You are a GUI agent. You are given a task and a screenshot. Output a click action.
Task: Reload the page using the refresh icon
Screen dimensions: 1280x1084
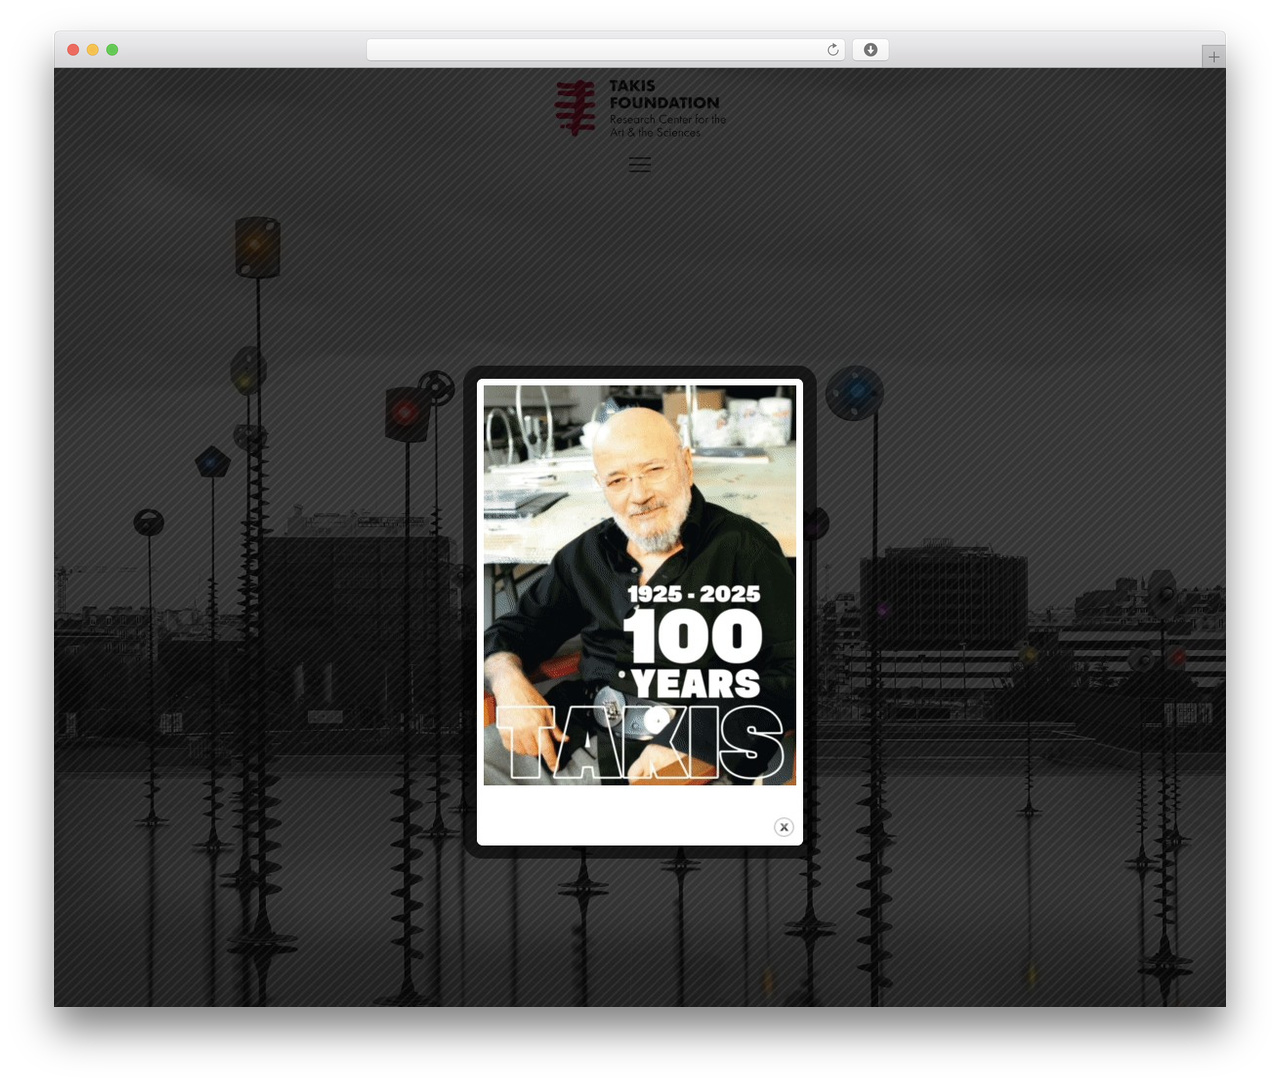[x=833, y=50]
